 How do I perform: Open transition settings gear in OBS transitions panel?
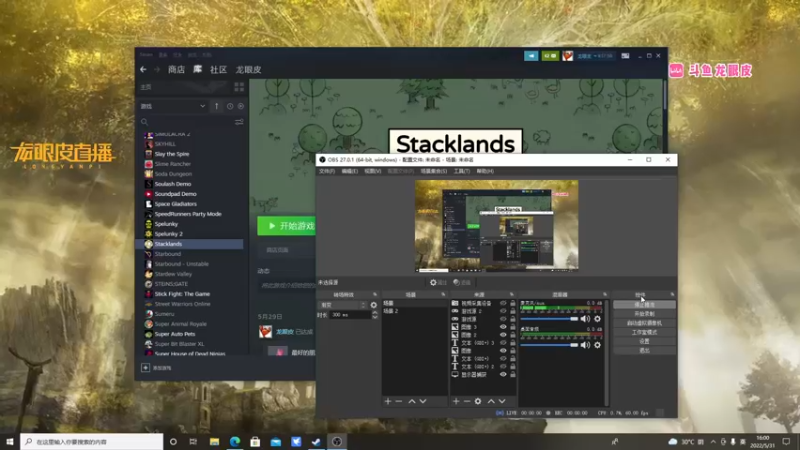pyautogui.click(x=373, y=305)
